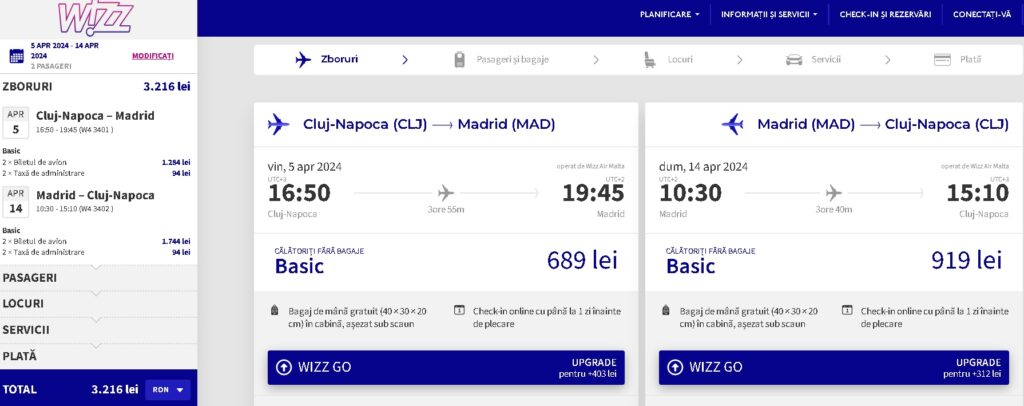Expand the Pasageri section in sidebar

coord(98,277)
